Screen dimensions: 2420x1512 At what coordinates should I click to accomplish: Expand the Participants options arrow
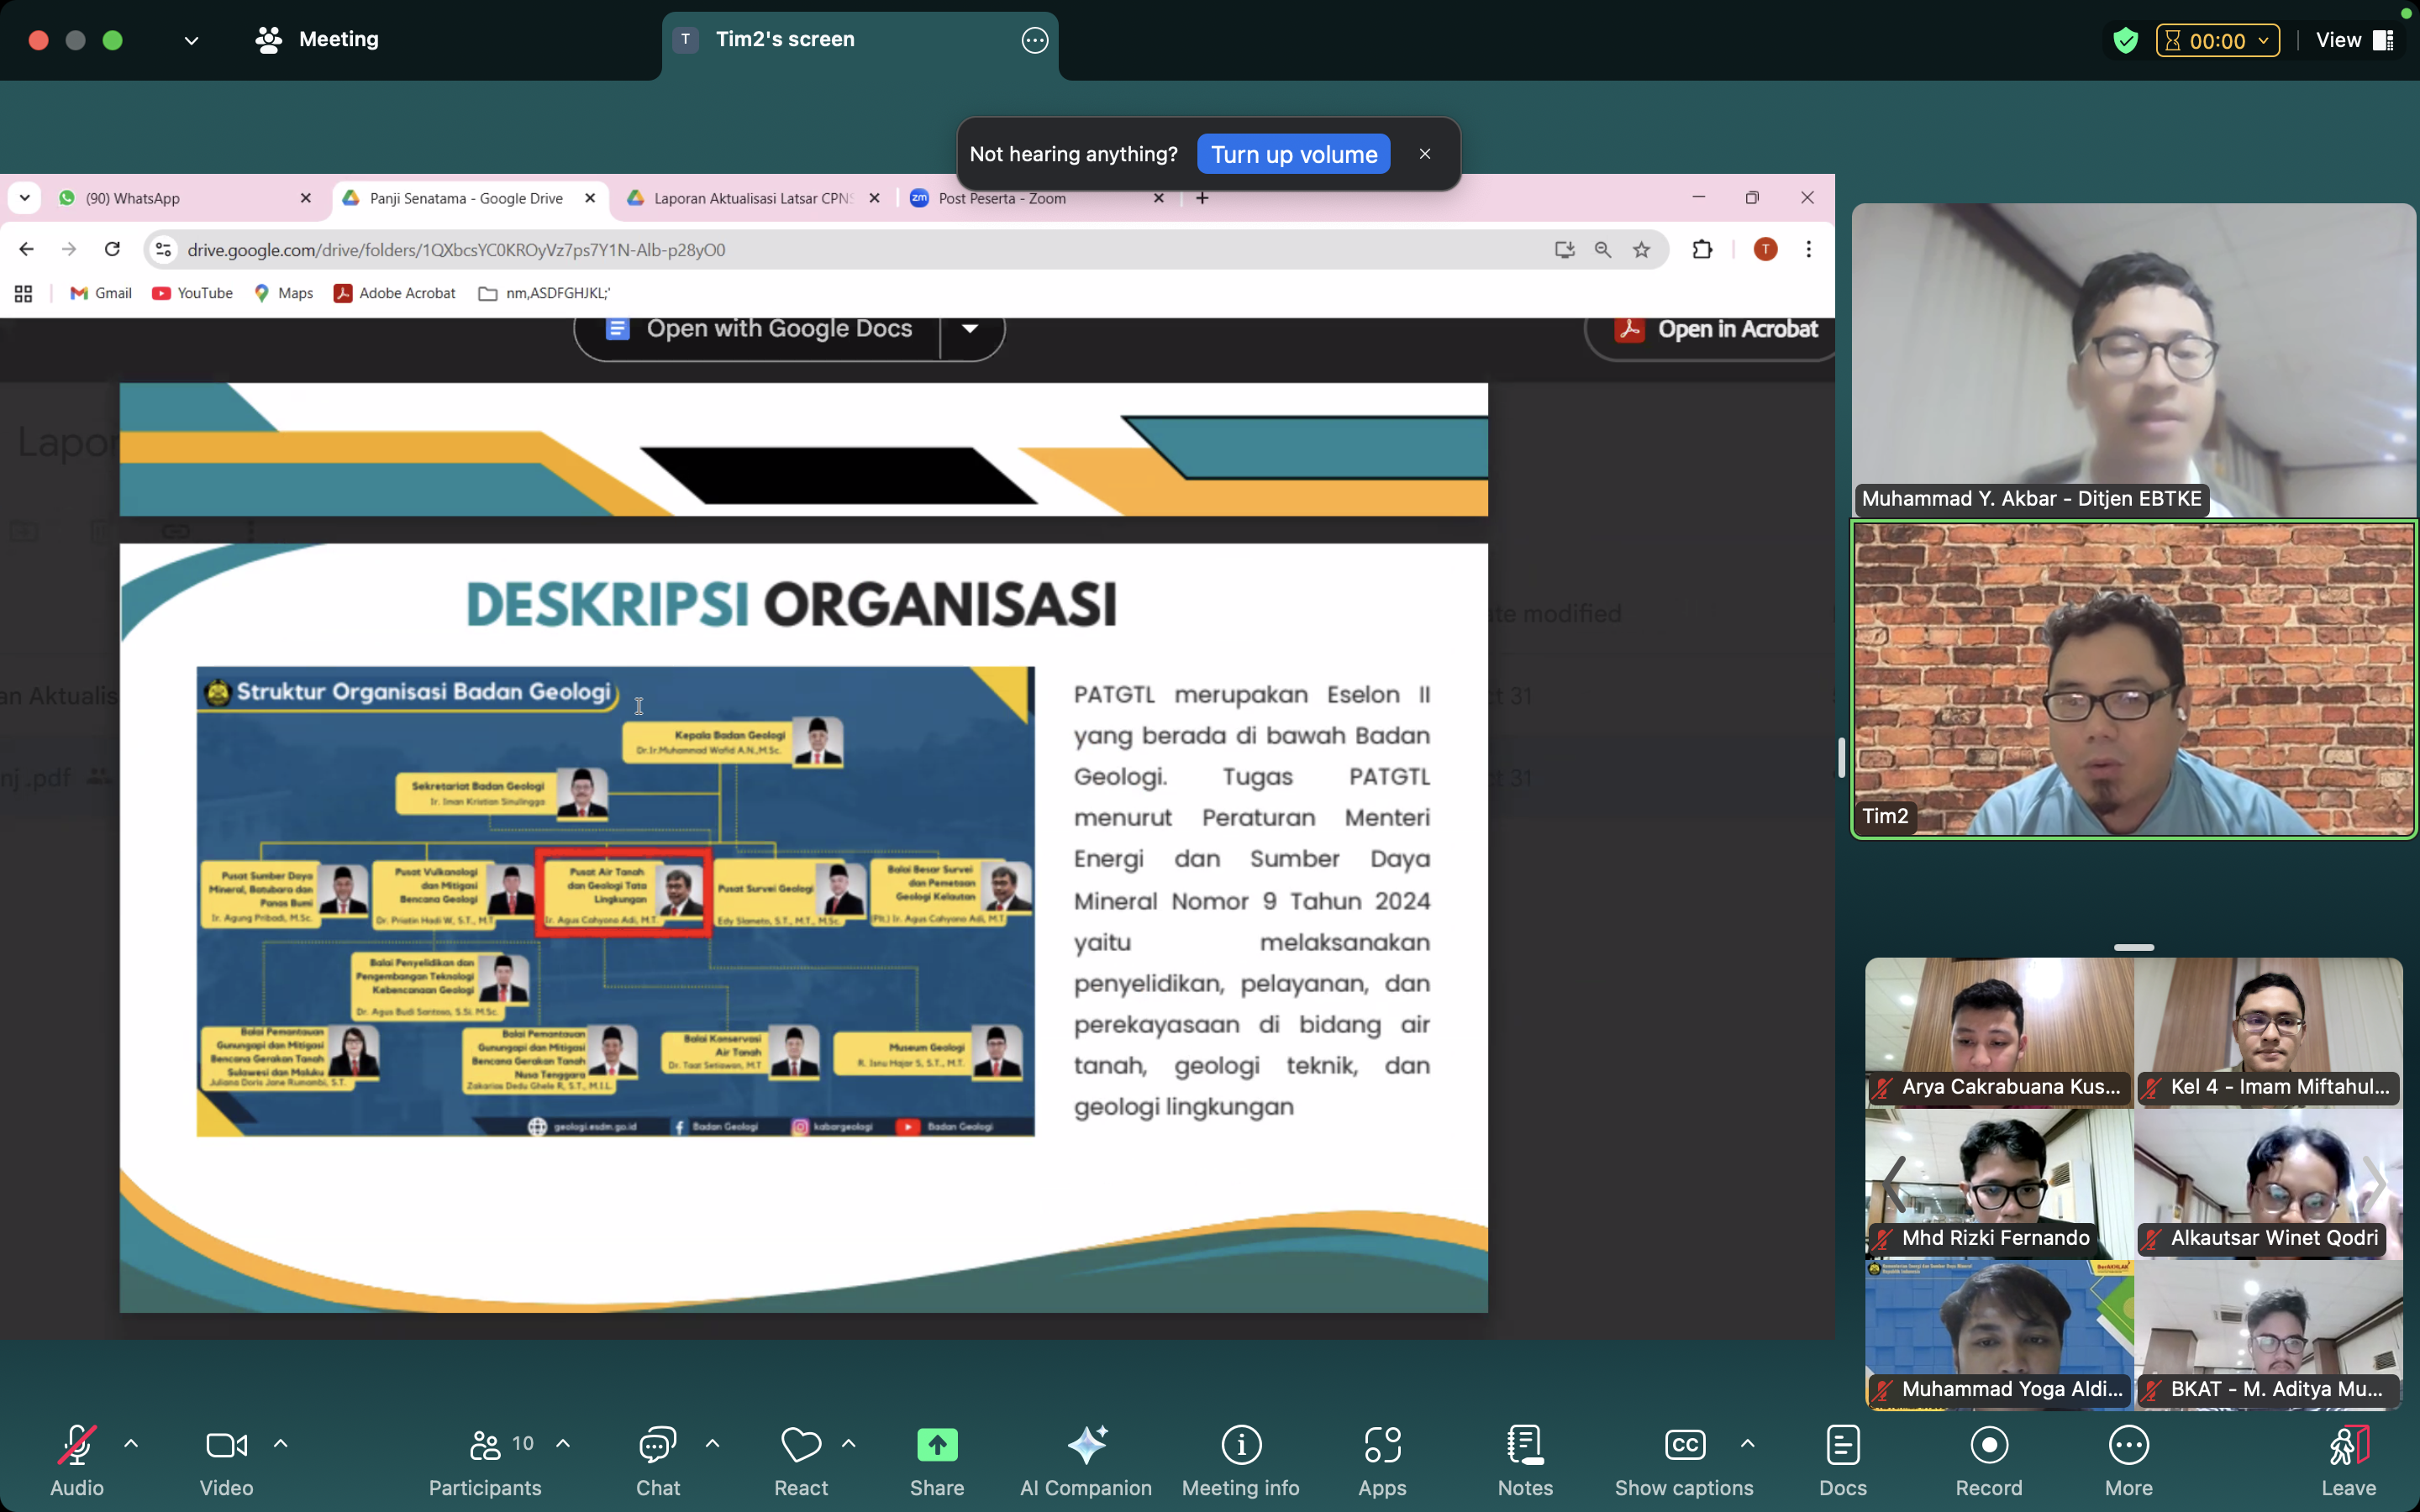tap(563, 1443)
